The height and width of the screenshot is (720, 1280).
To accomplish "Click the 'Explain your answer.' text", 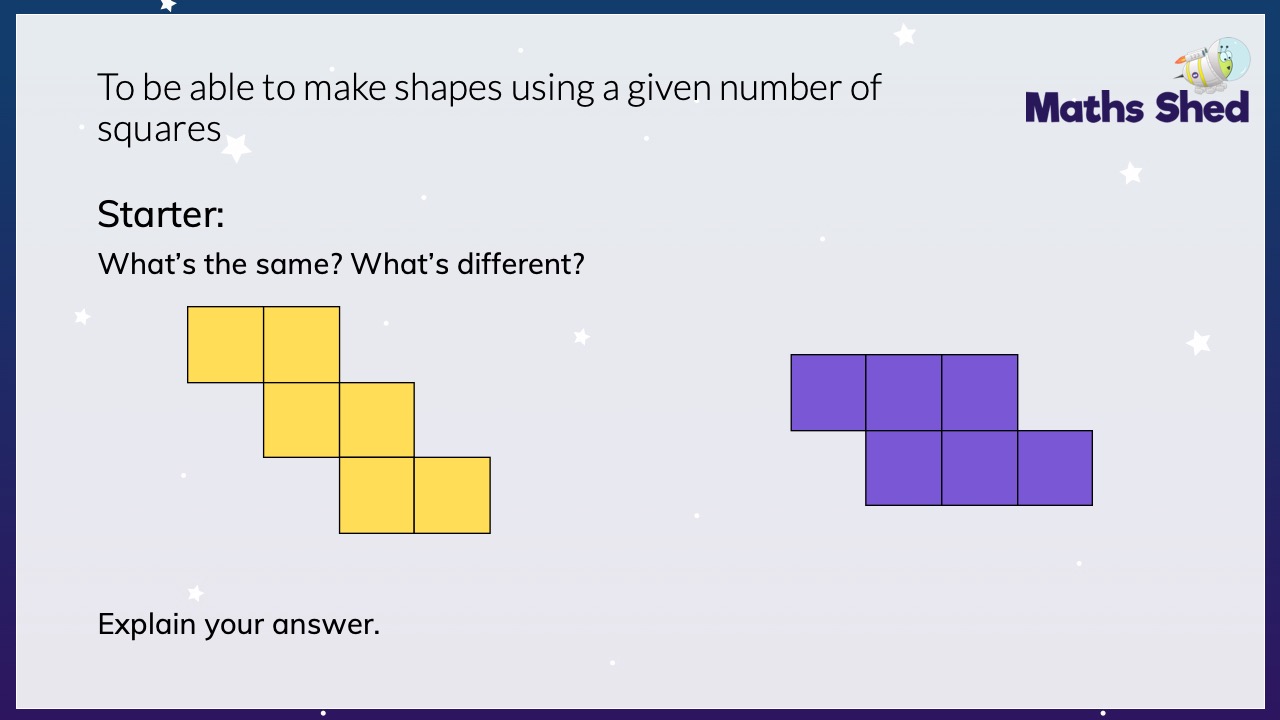I will coord(239,625).
